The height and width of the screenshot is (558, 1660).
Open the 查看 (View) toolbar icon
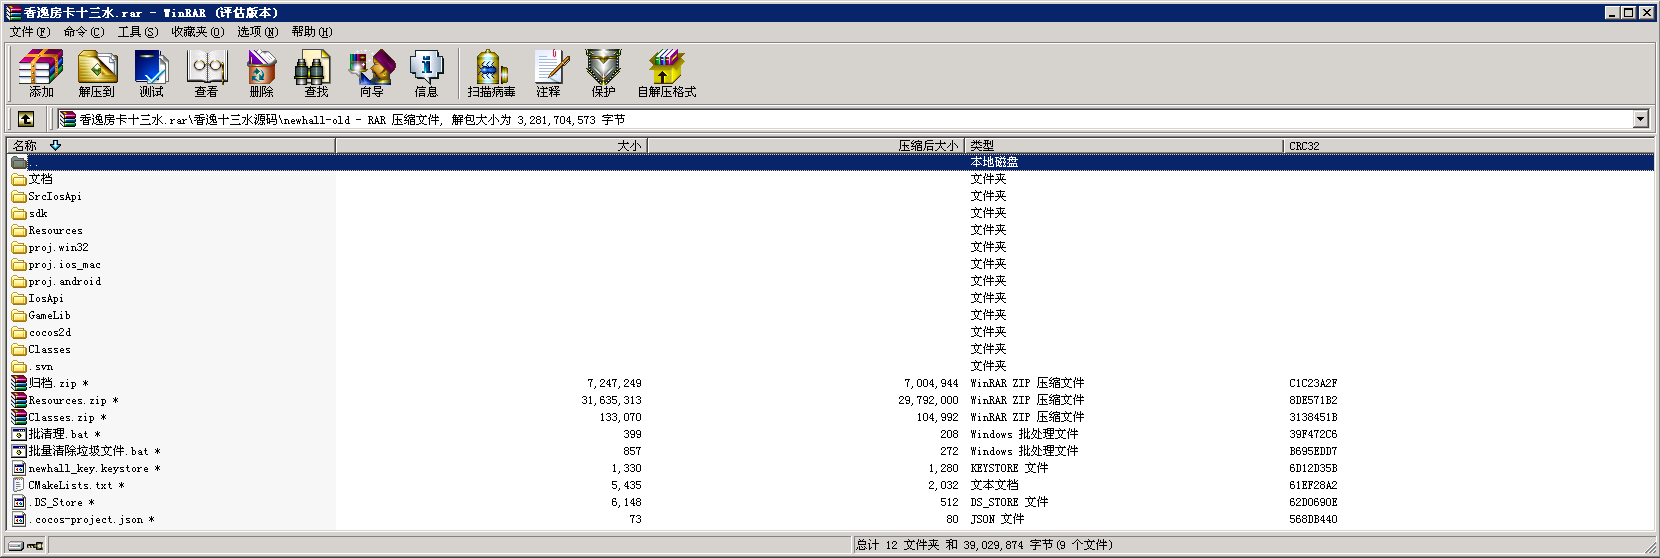207,74
